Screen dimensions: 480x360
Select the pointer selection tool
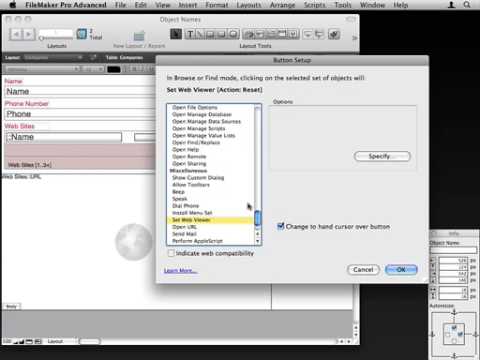point(176,34)
